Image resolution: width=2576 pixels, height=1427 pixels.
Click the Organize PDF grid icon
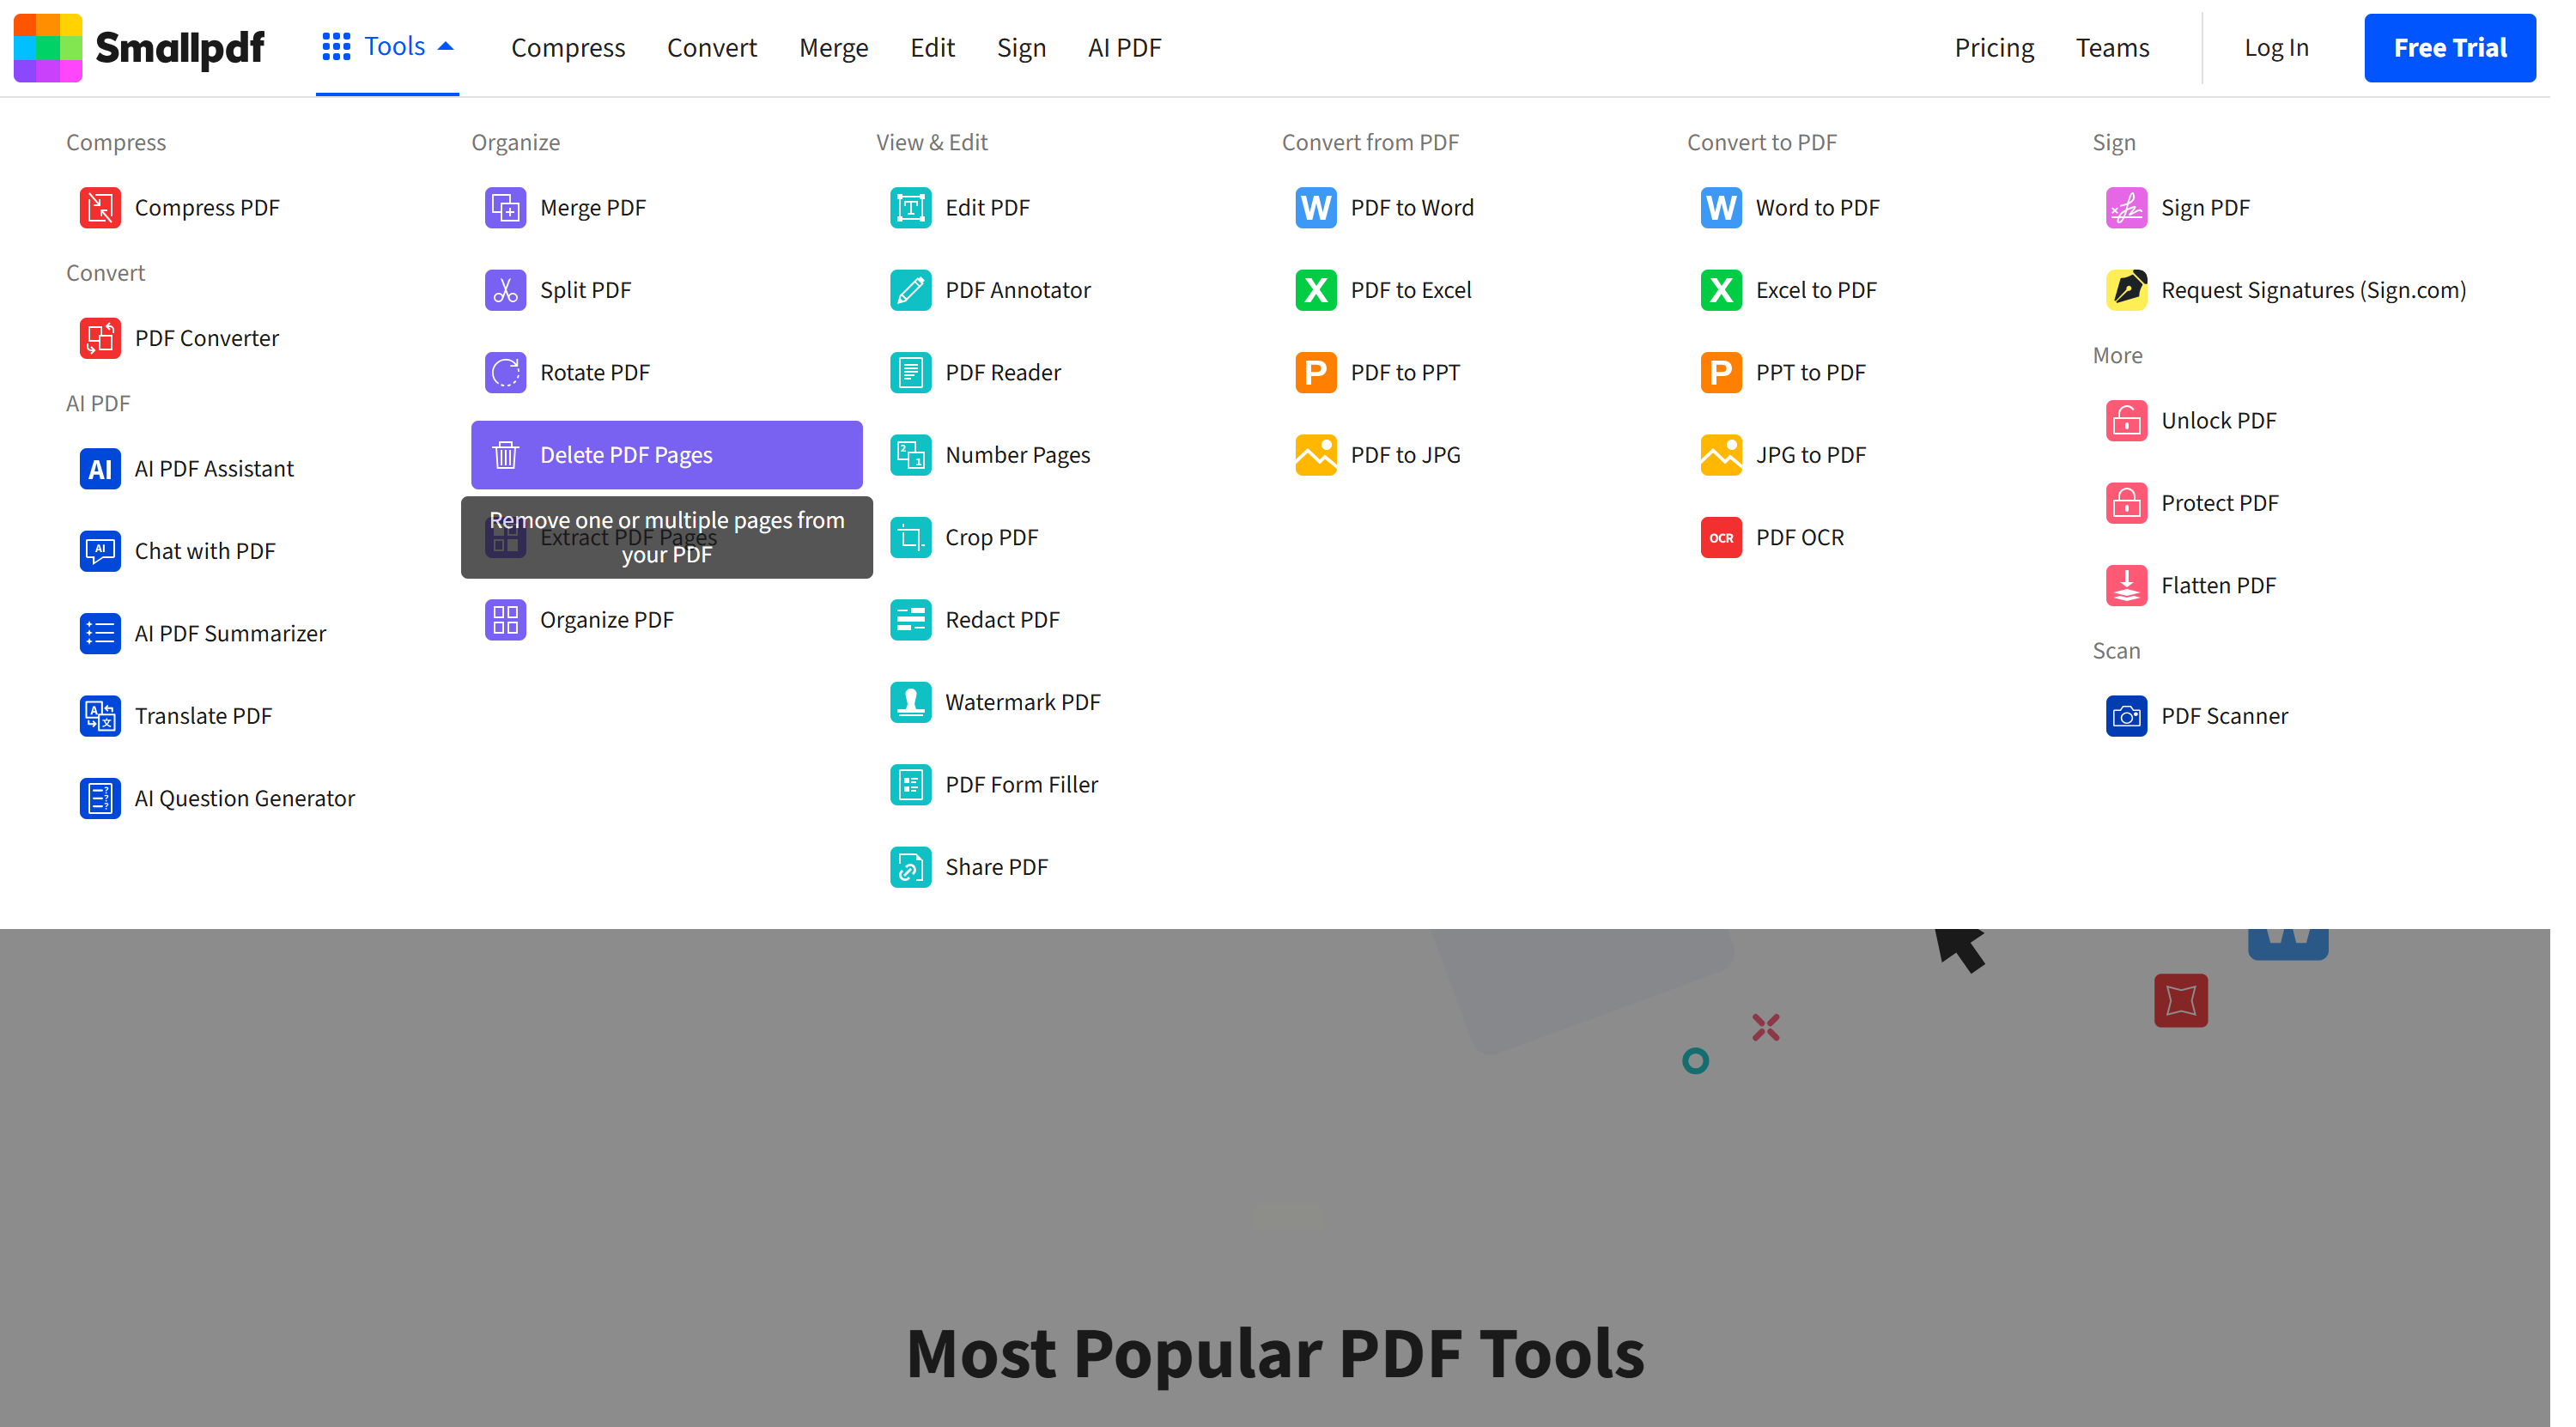click(x=505, y=620)
